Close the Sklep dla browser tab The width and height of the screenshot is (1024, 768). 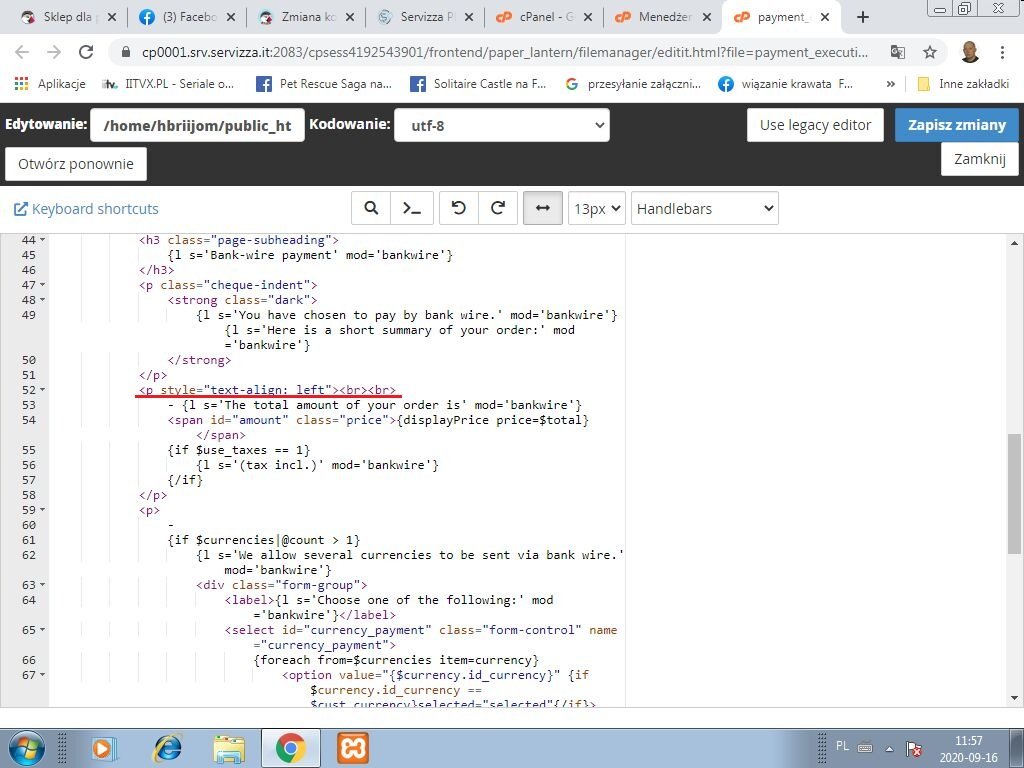point(112,18)
